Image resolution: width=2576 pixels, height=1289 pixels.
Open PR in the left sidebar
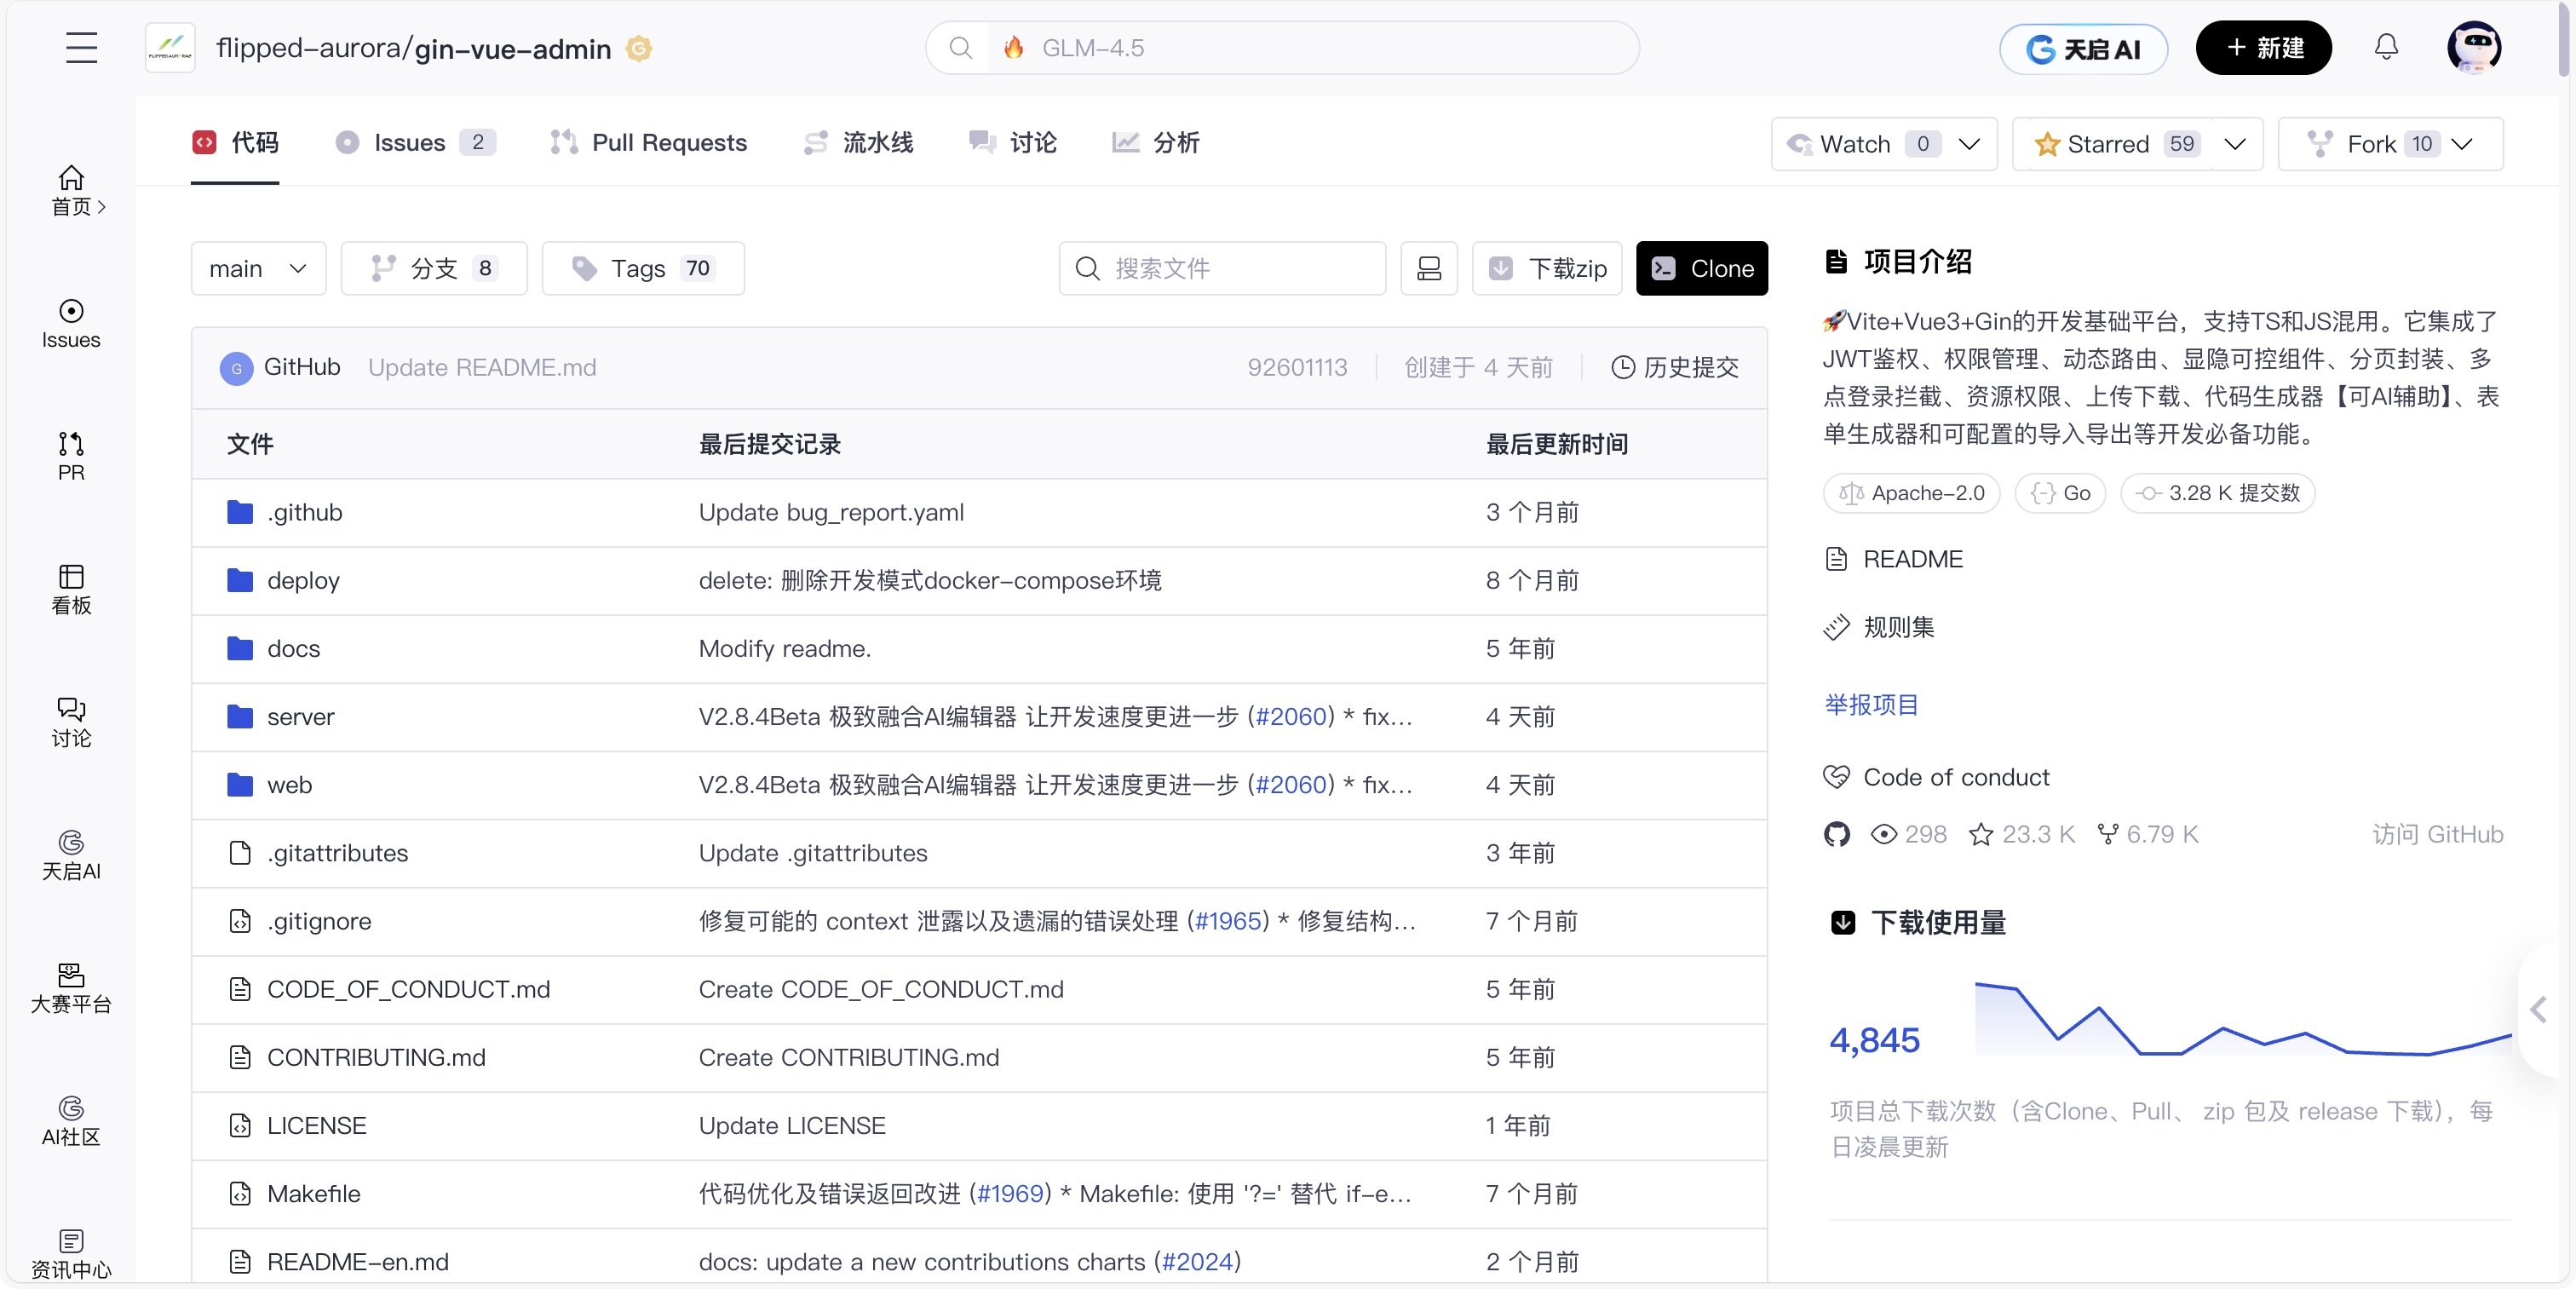pyautogui.click(x=71, y=457)
